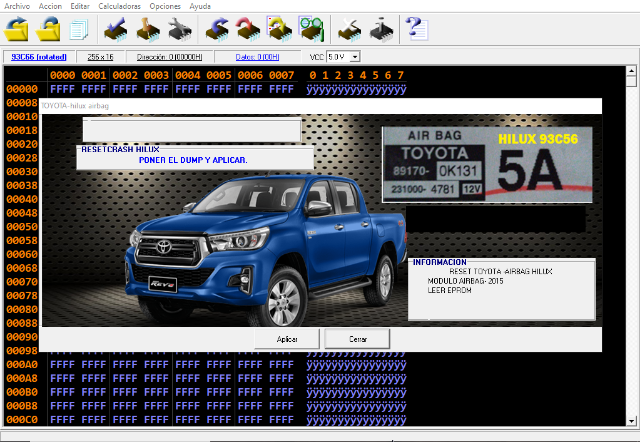Click the Dirección address label

coord(169,57)
